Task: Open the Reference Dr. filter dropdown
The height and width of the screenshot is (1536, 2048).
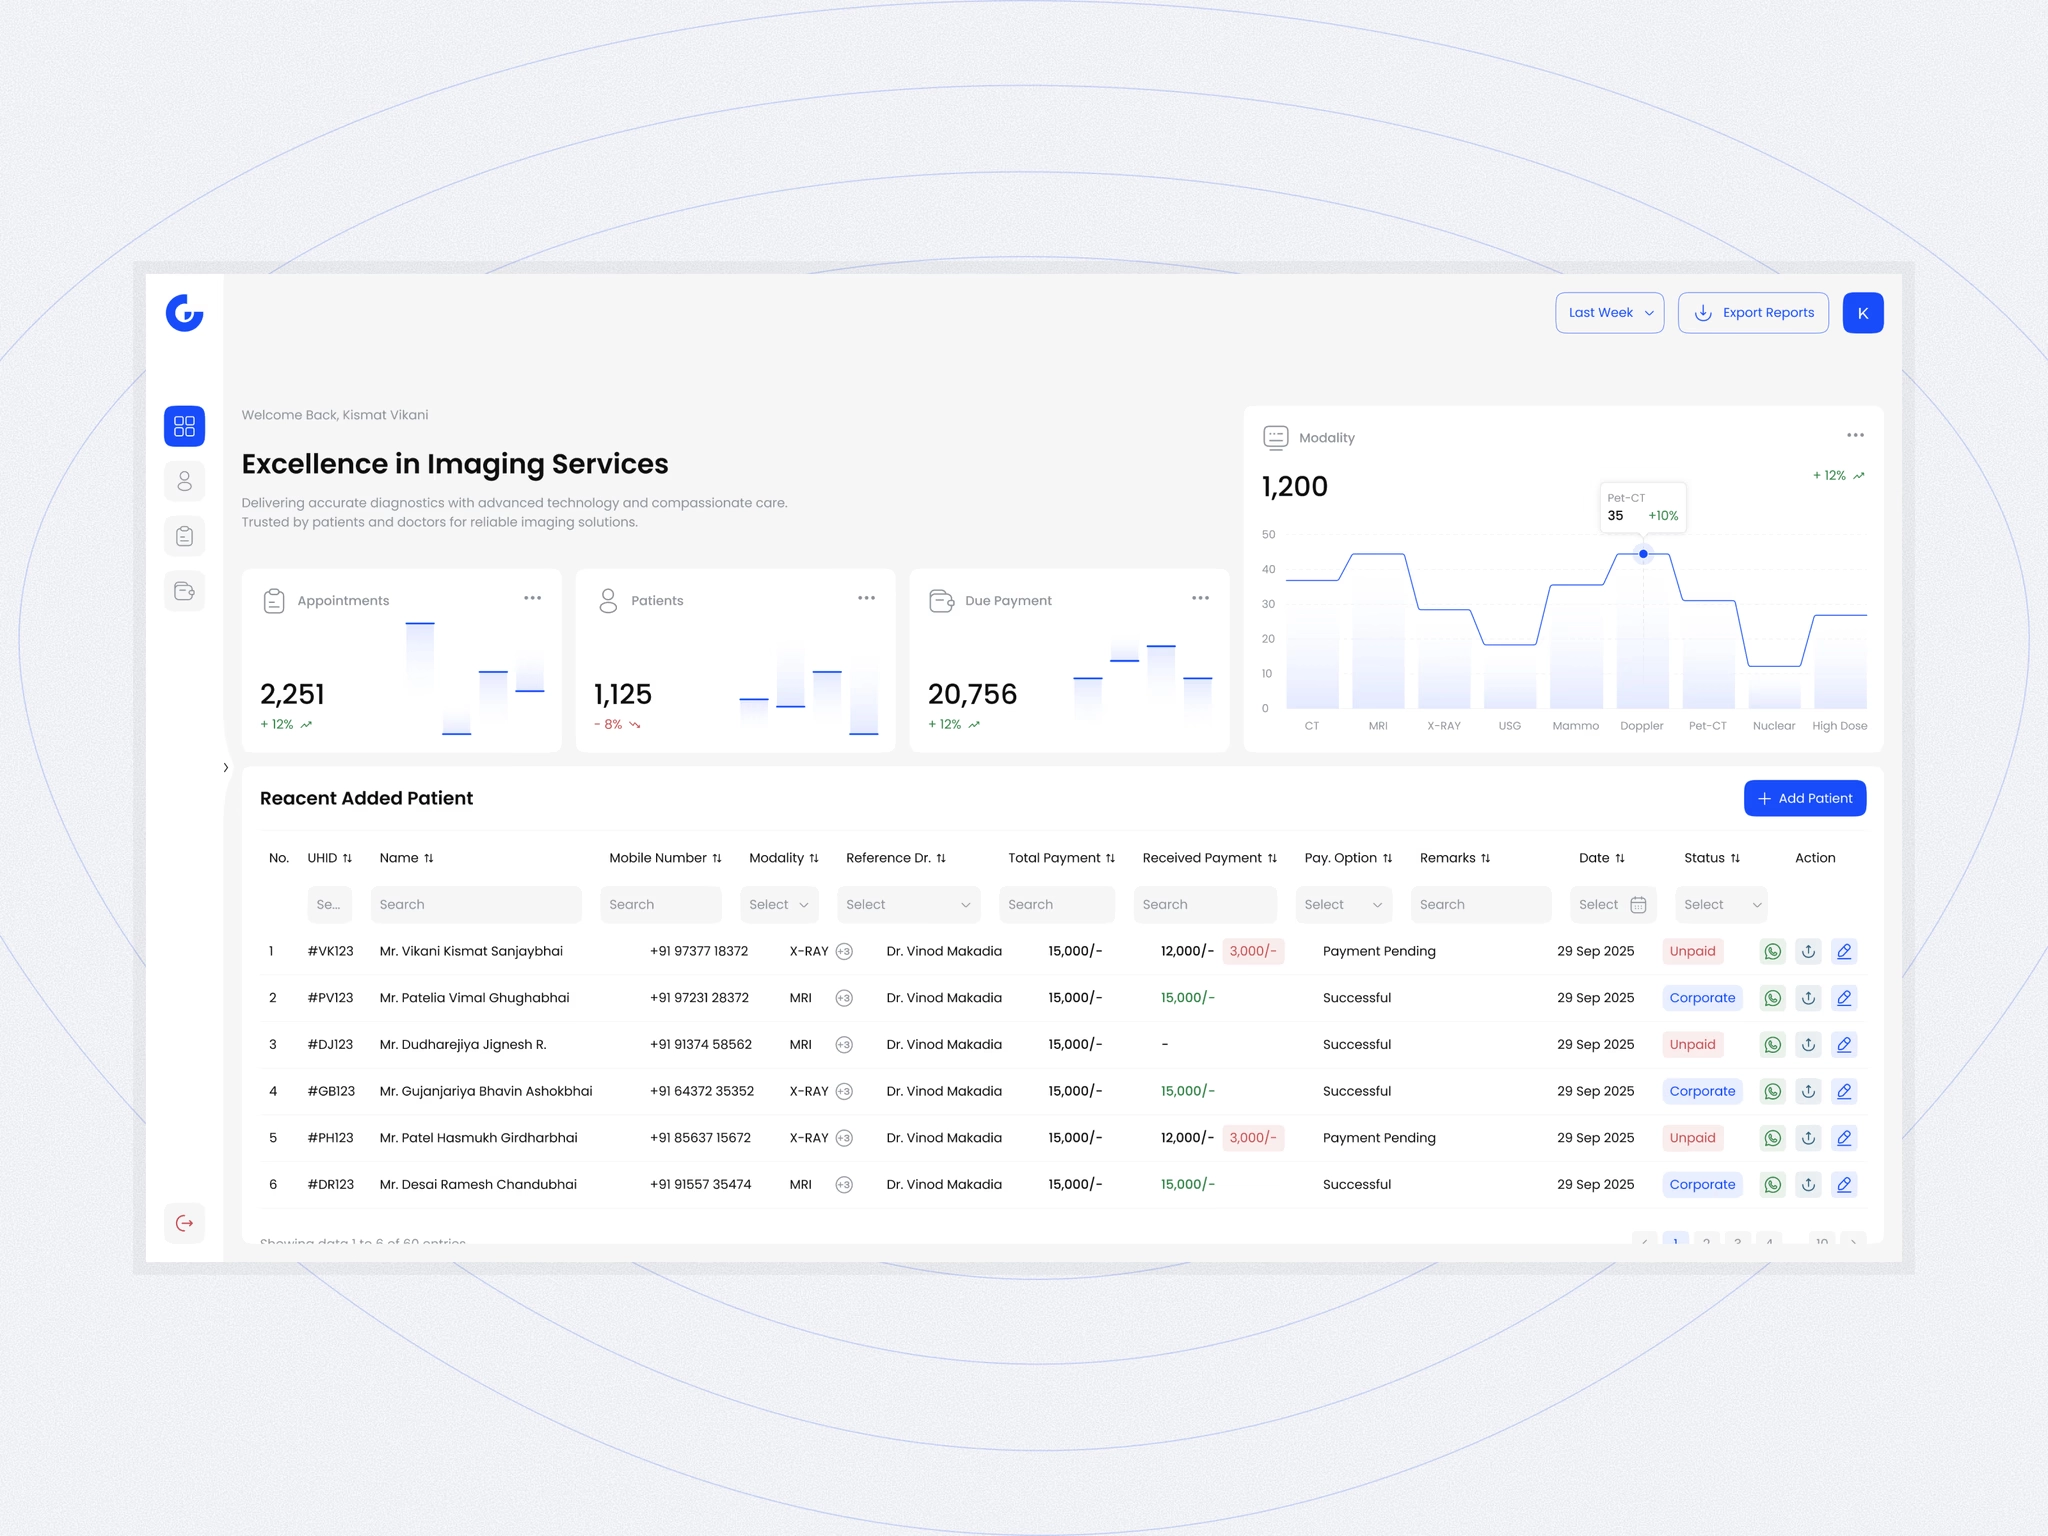Action: point(907,904)
